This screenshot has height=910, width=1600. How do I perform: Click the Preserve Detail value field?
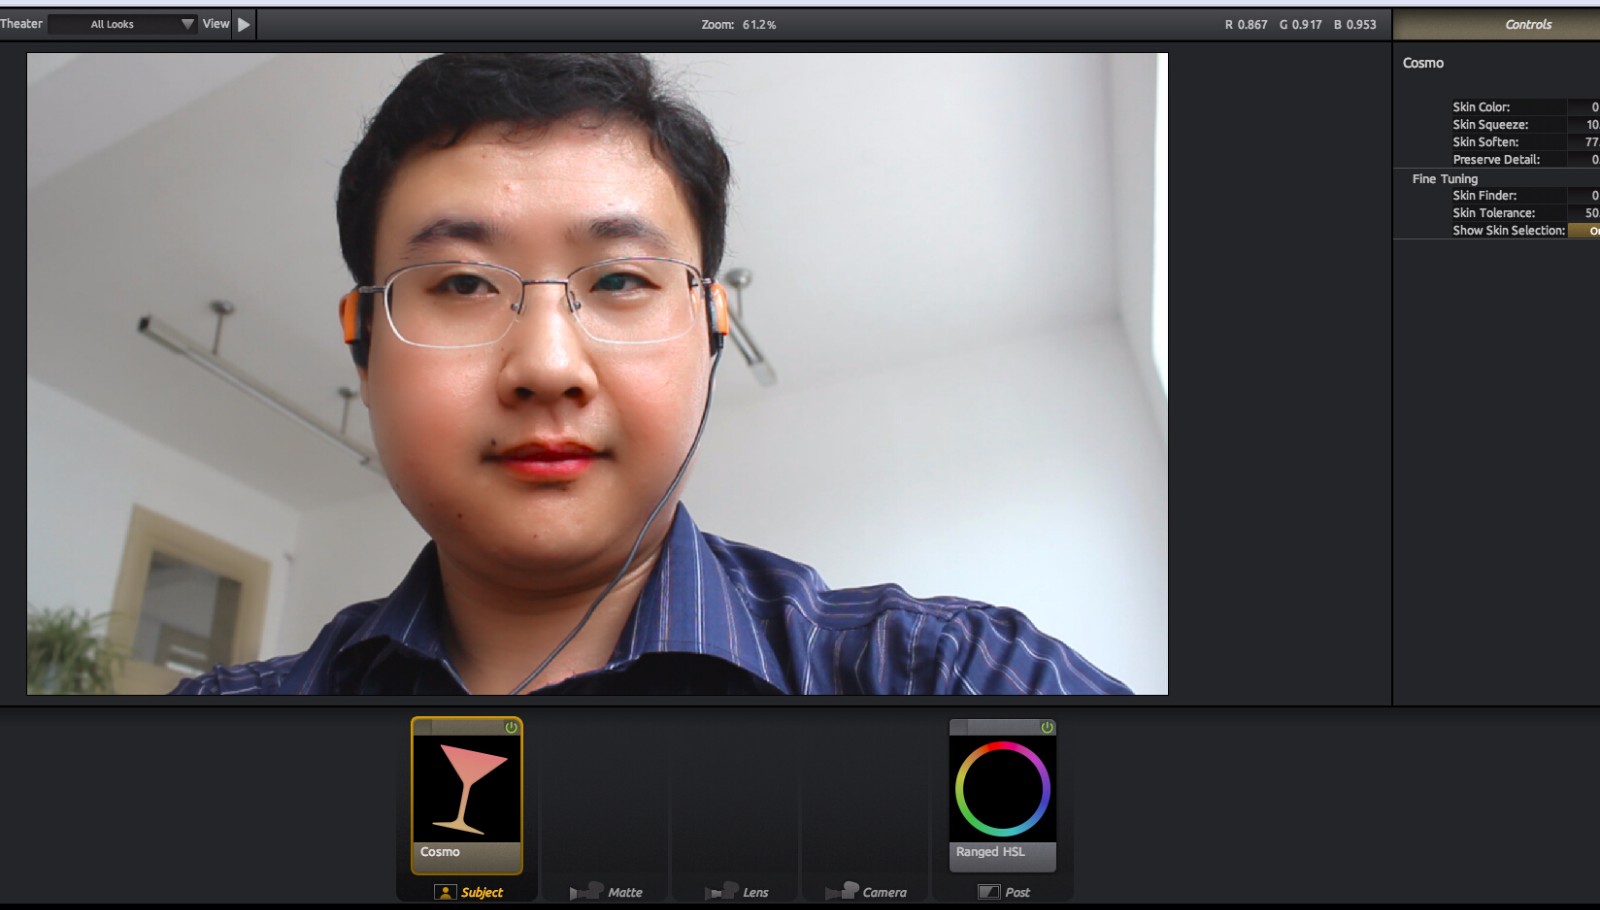pos(1584,159)
